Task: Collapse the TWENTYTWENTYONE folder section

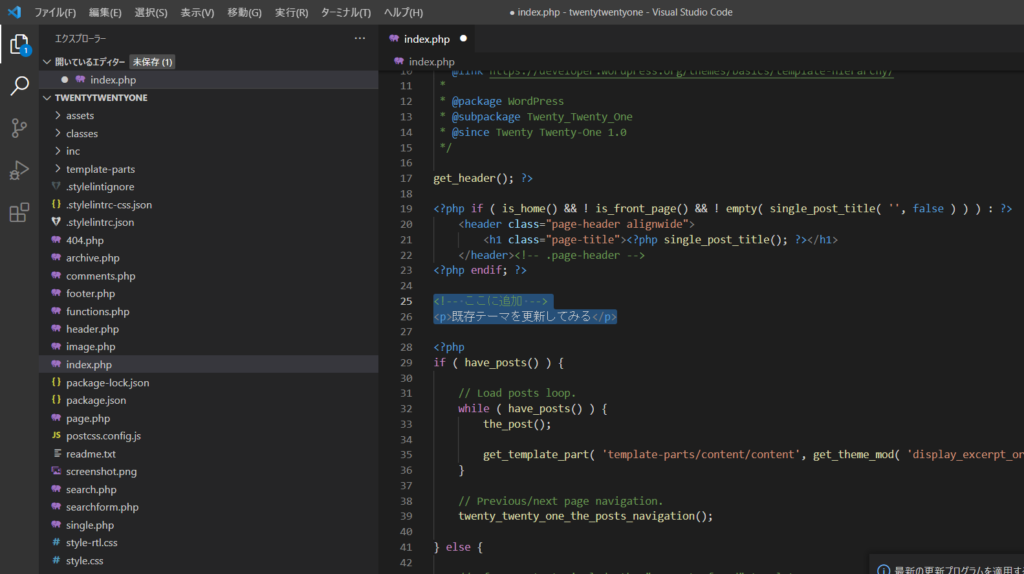Action: click(47, 98)
